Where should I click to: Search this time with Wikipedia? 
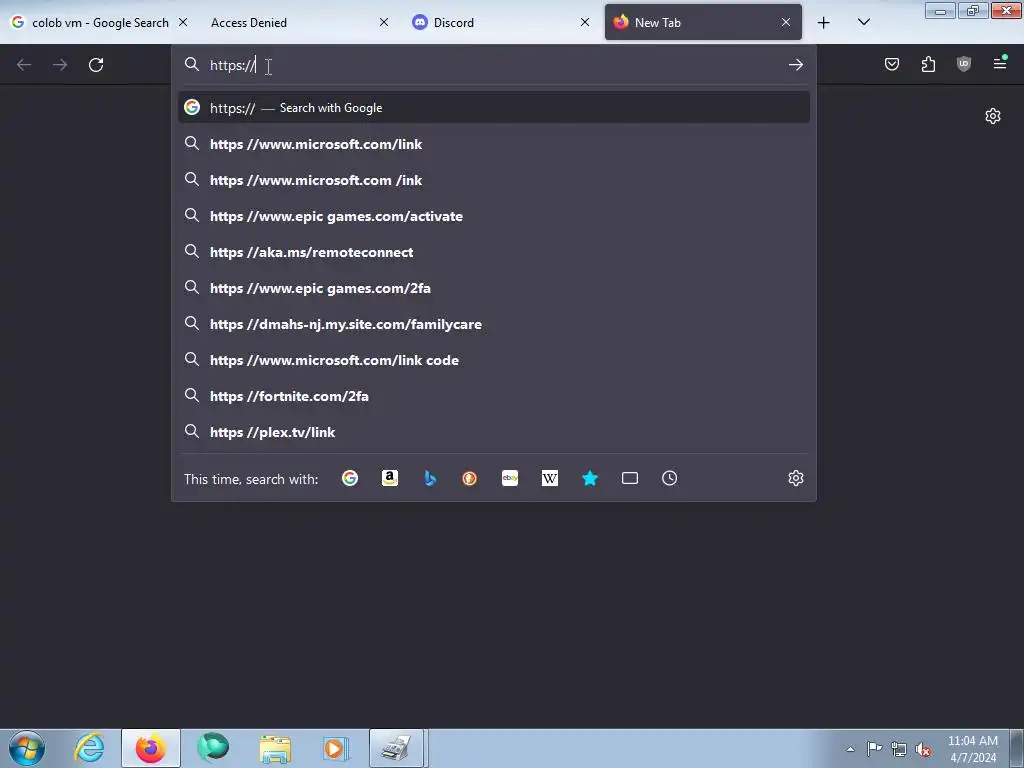[550, 478]
